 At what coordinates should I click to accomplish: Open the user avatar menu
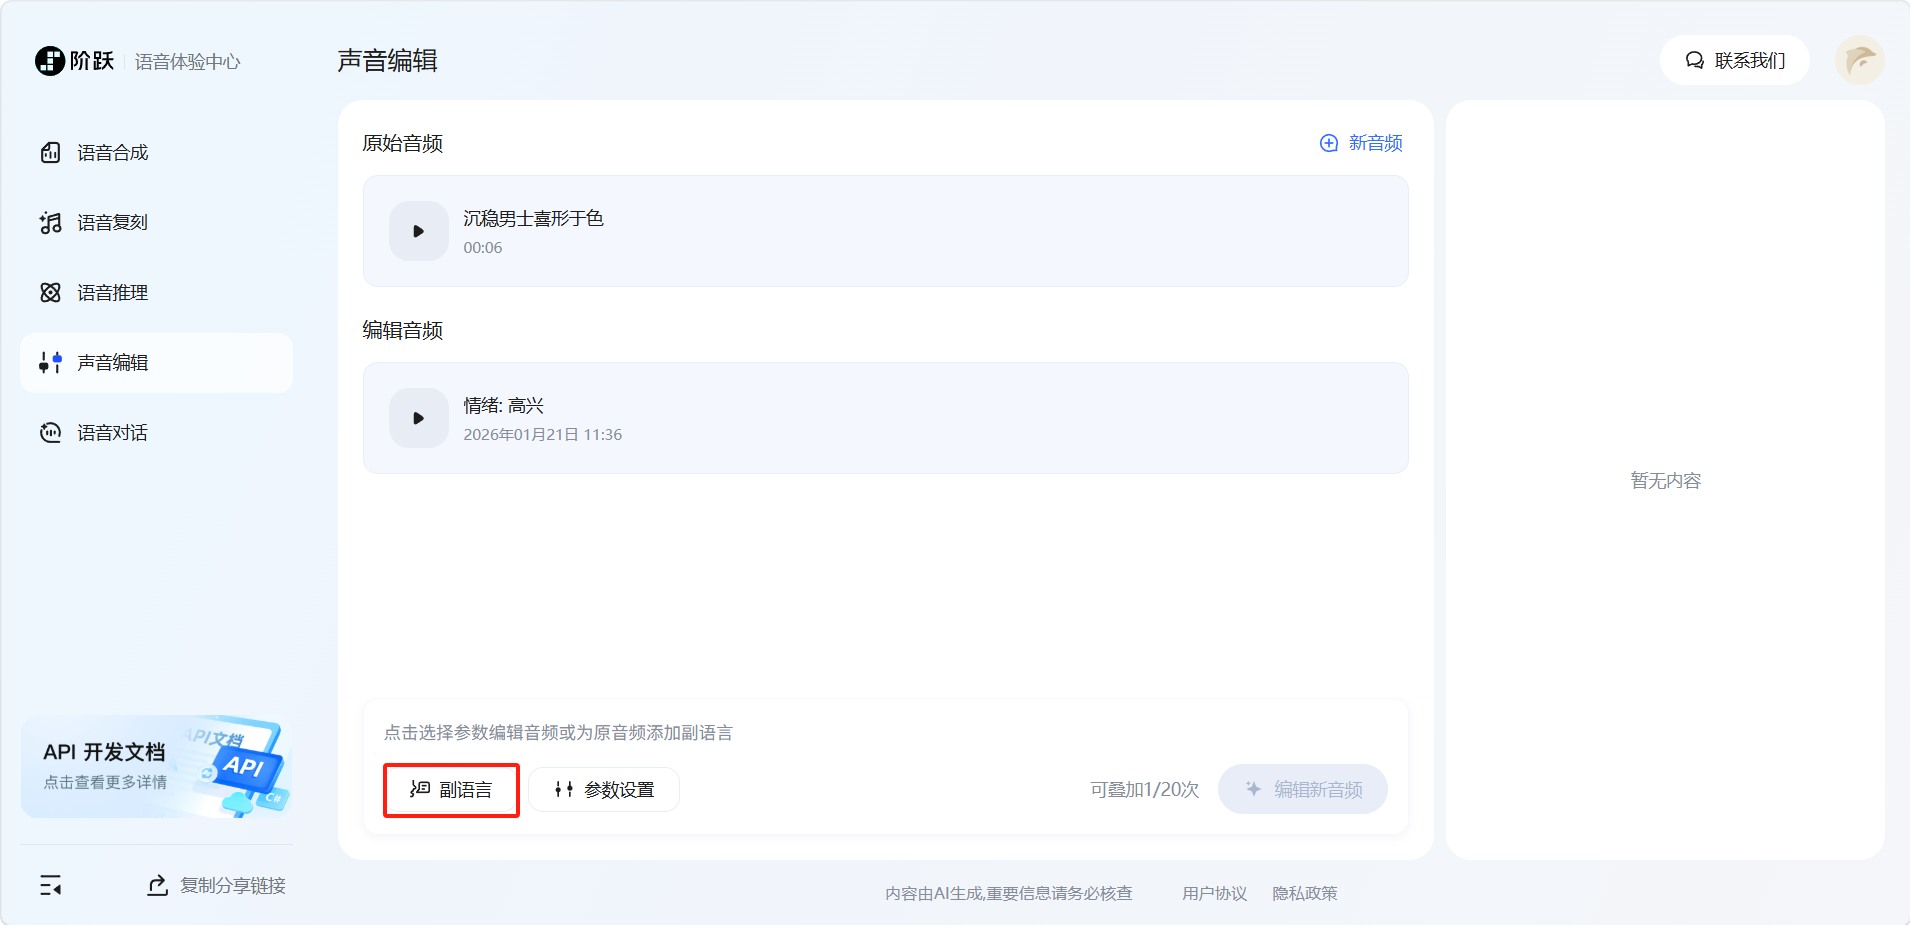point(1859,61)
